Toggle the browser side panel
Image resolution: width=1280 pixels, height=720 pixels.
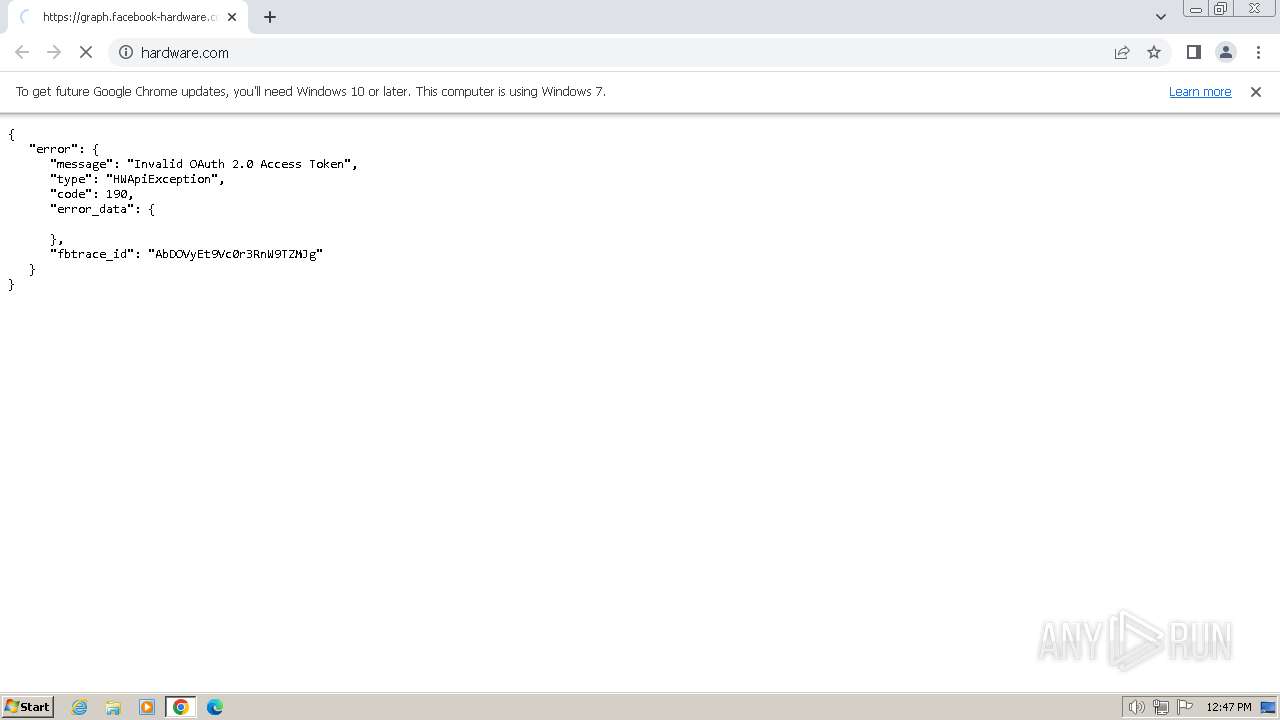(x=1193, y=52)
